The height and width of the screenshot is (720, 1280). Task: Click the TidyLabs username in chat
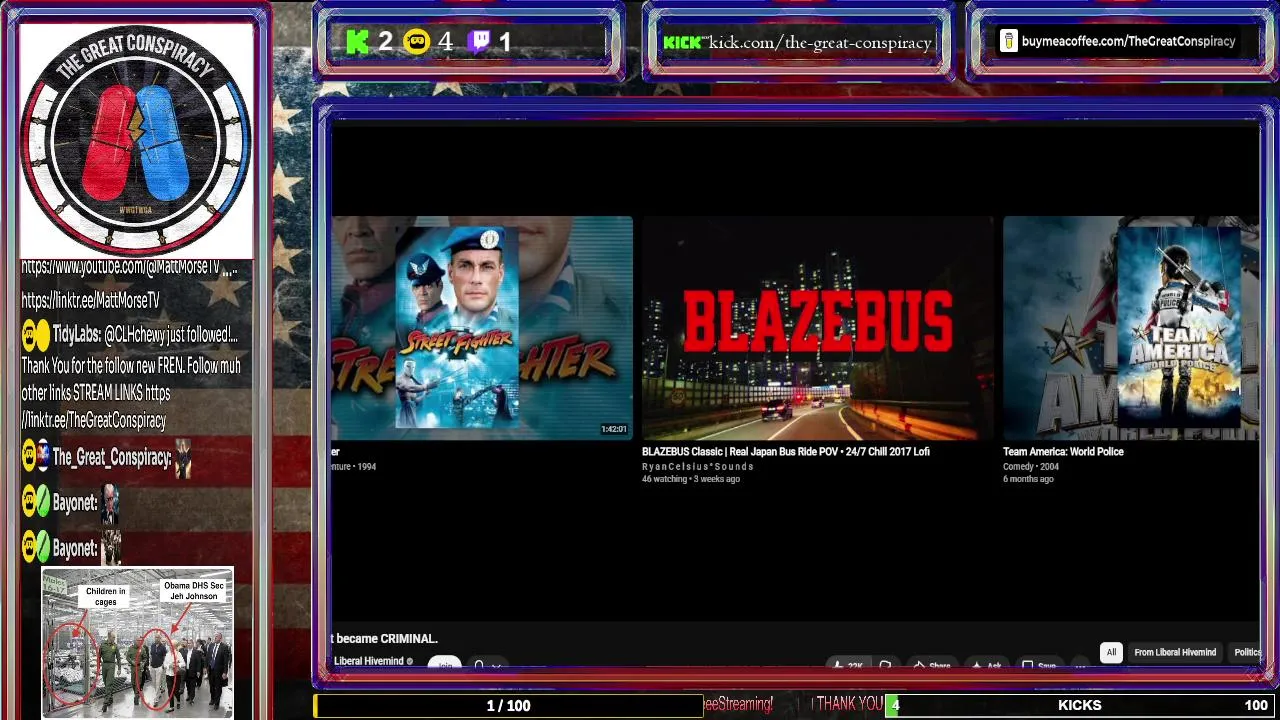pos(75,335)
